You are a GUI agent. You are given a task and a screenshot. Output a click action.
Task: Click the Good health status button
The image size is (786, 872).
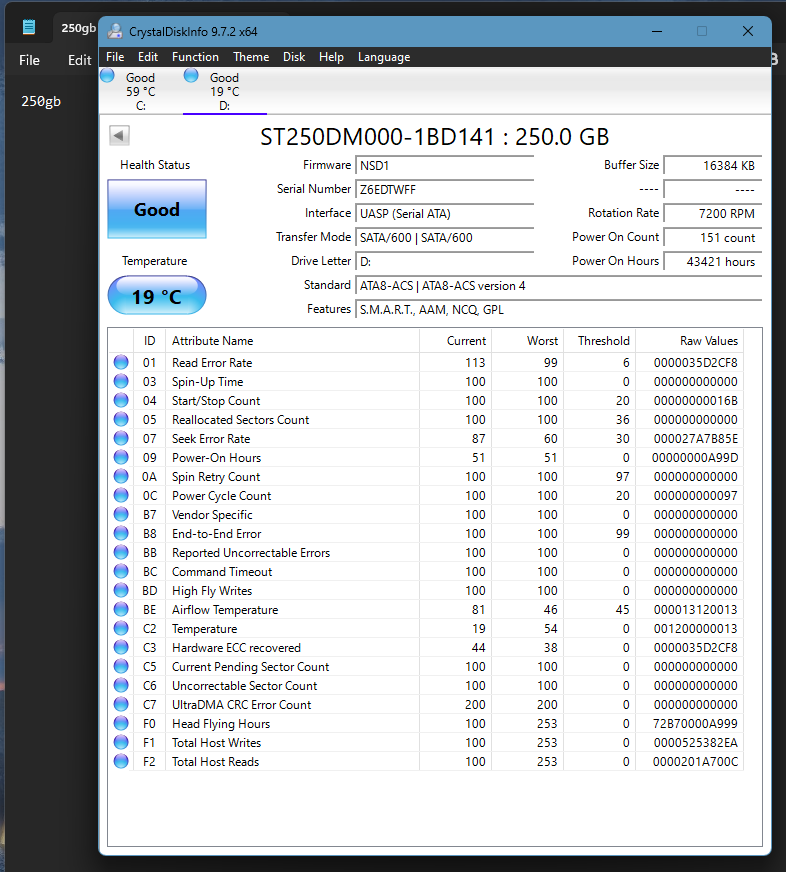157,210
